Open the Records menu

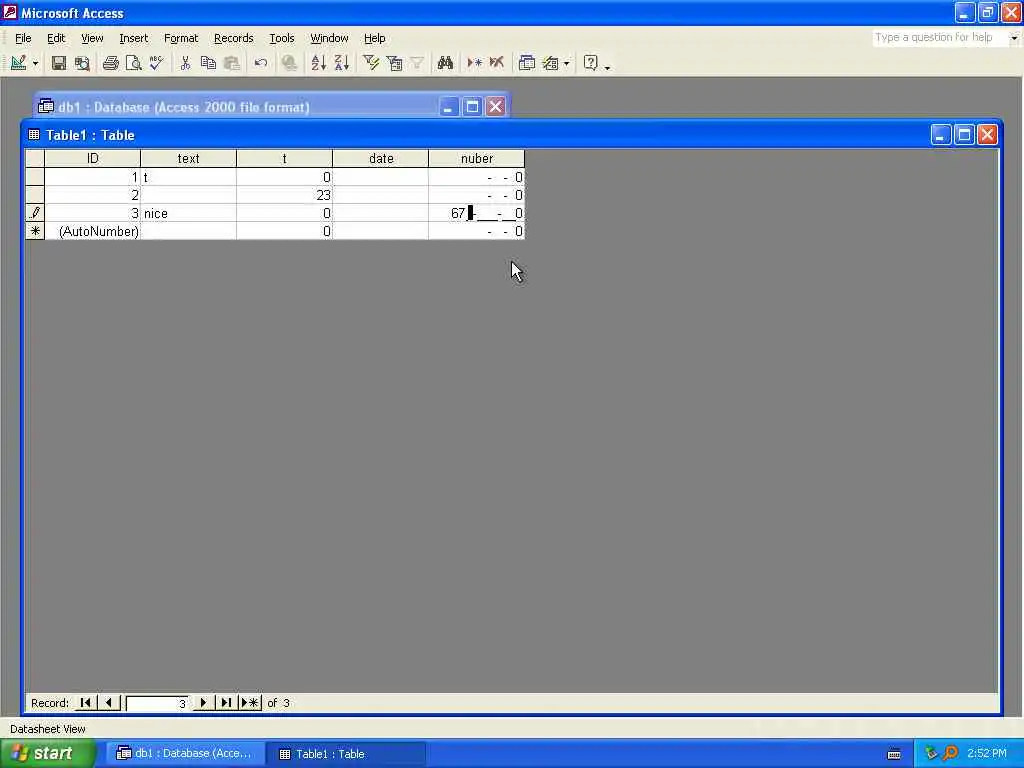[x=234, y=38]
